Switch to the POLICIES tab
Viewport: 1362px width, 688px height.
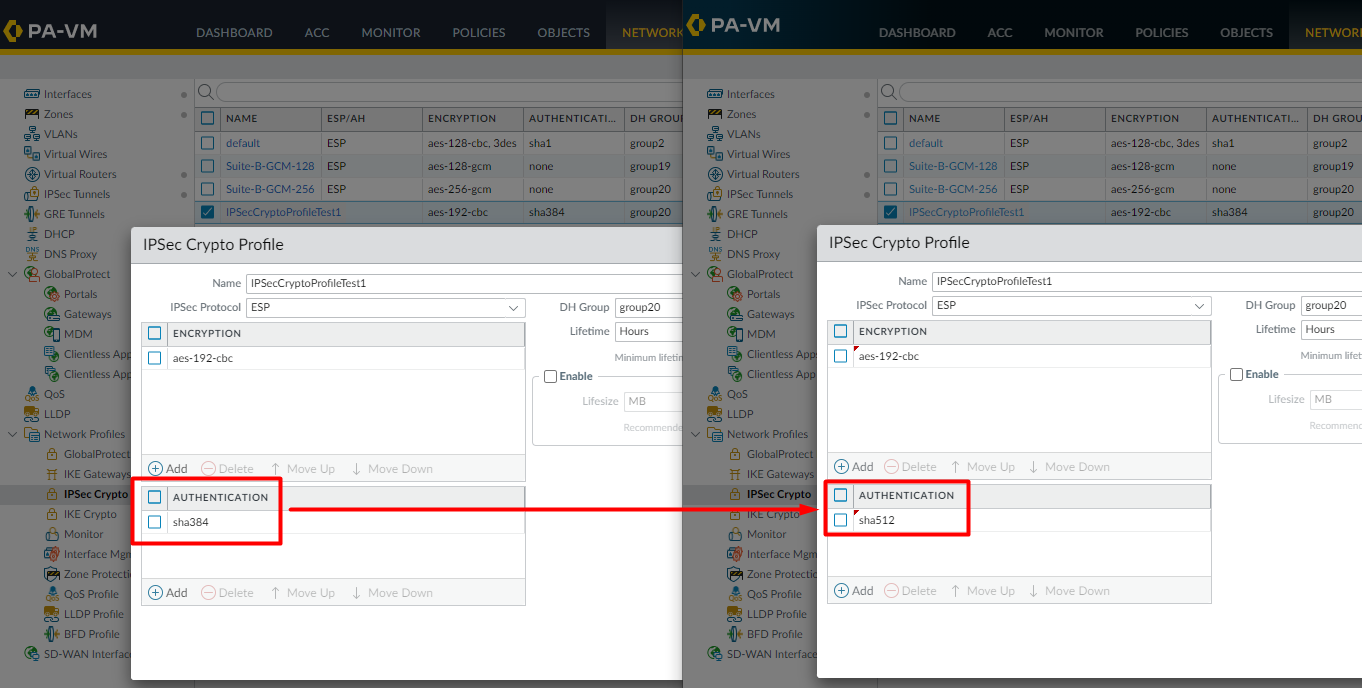point(478,32)
